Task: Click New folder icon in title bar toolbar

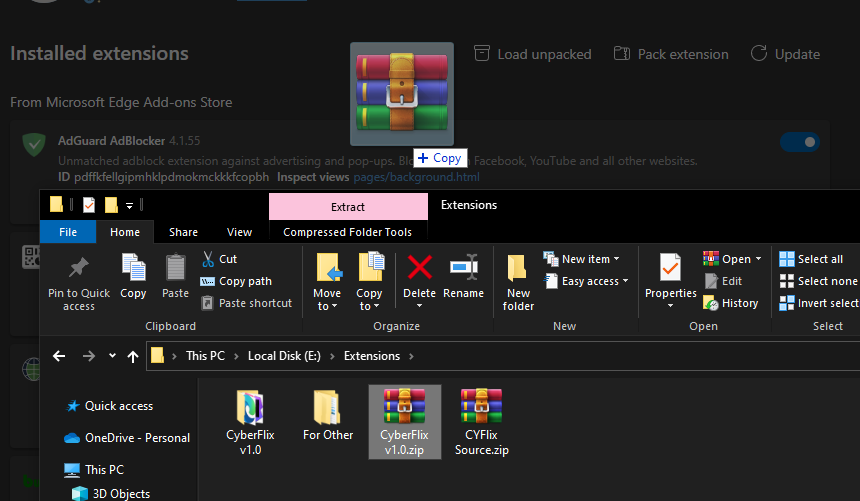Action: [111, 205]
